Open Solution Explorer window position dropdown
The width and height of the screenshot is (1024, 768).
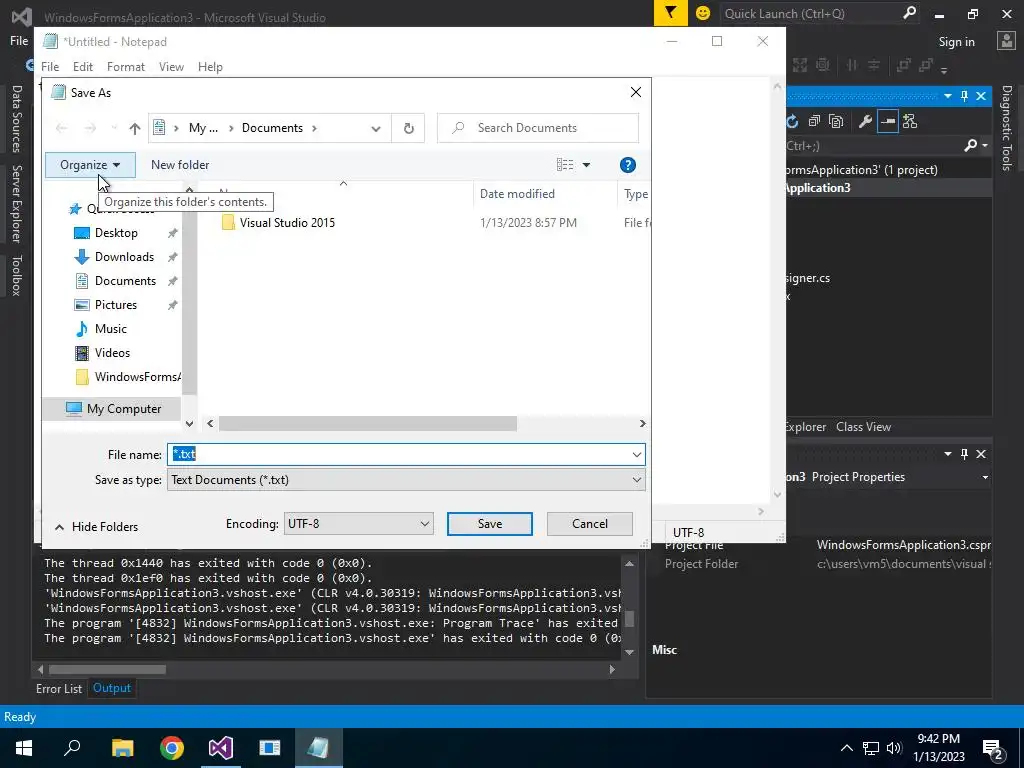948,96
